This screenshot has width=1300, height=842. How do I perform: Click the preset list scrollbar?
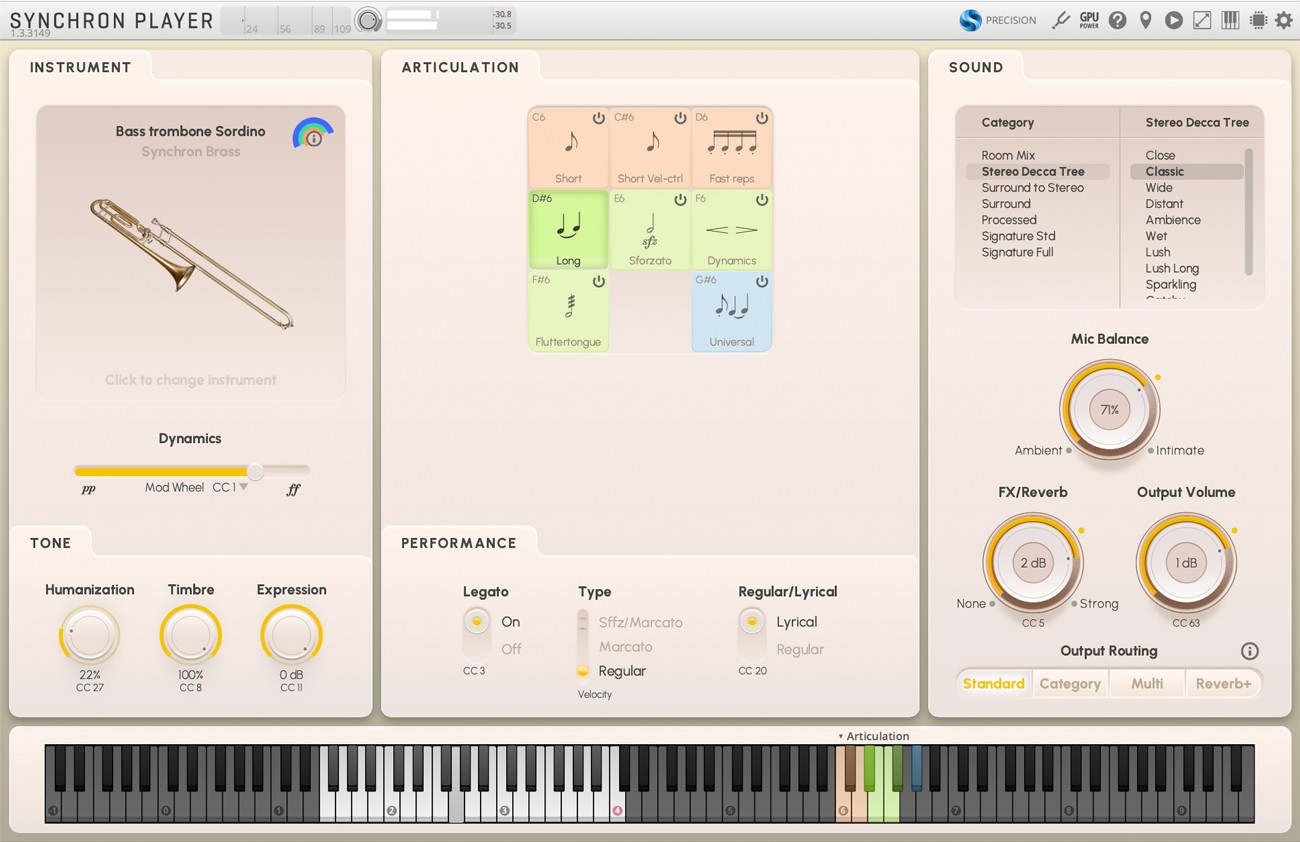pyautogui.click(x=1248, y=211)
